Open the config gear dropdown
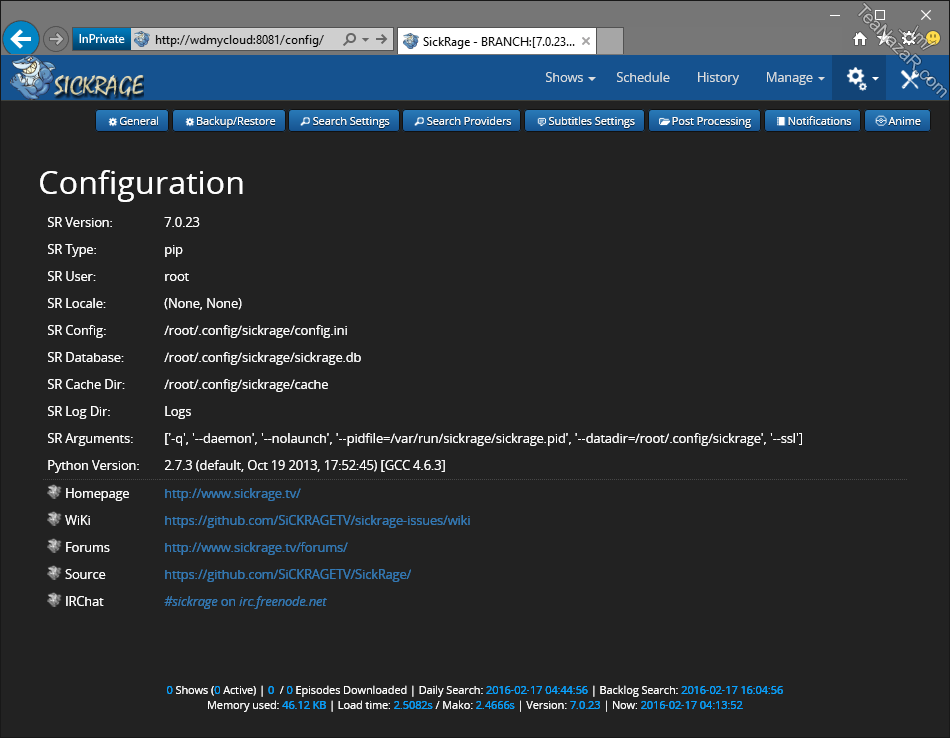This screenshot has width=950, height=738. 861,78
